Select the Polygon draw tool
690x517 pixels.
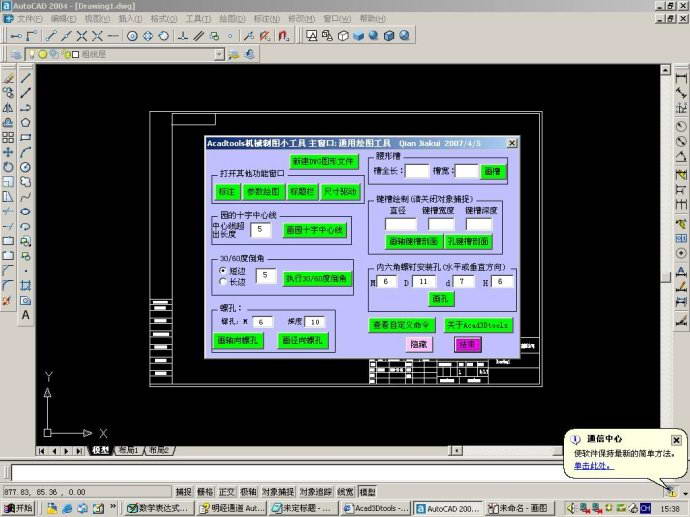[x=26, y=123]
